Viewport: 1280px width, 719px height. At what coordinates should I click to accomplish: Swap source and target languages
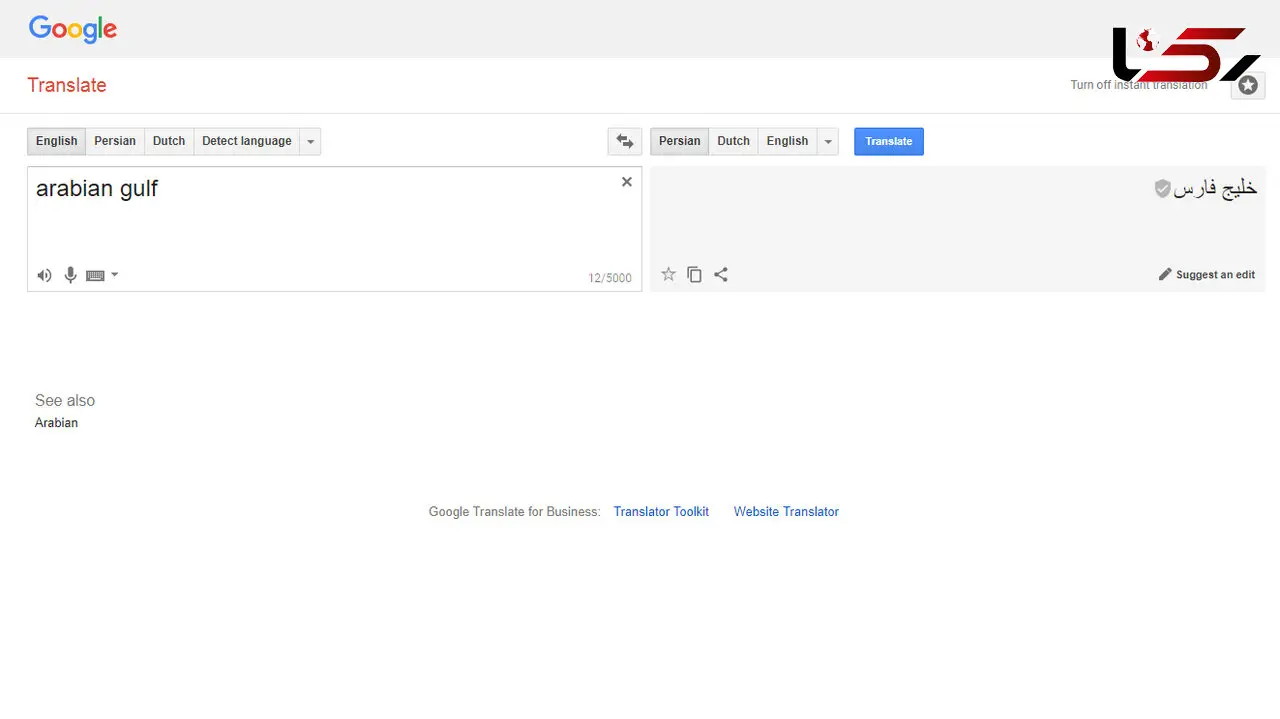pyautogui.click(x=625, y=141)
